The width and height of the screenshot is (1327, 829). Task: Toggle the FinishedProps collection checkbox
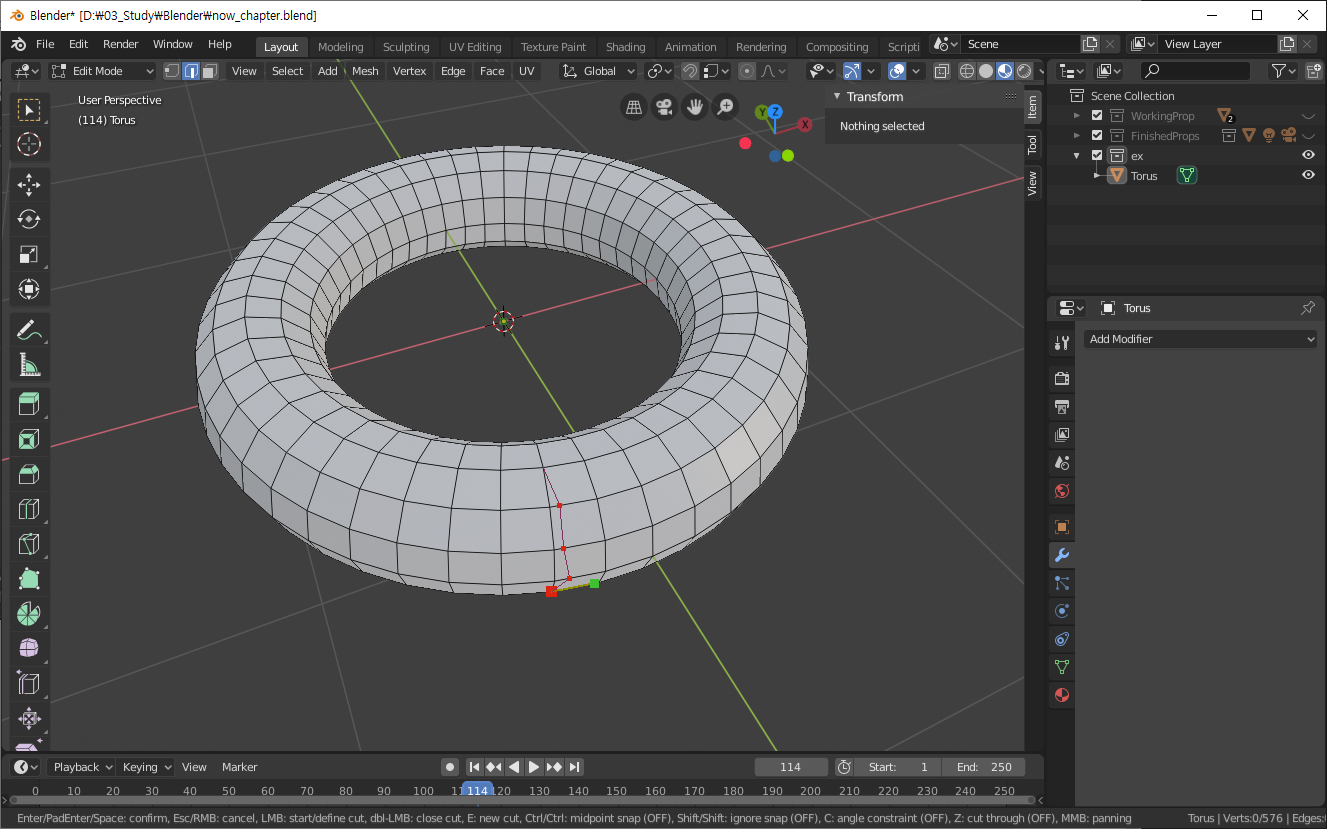1097,136
